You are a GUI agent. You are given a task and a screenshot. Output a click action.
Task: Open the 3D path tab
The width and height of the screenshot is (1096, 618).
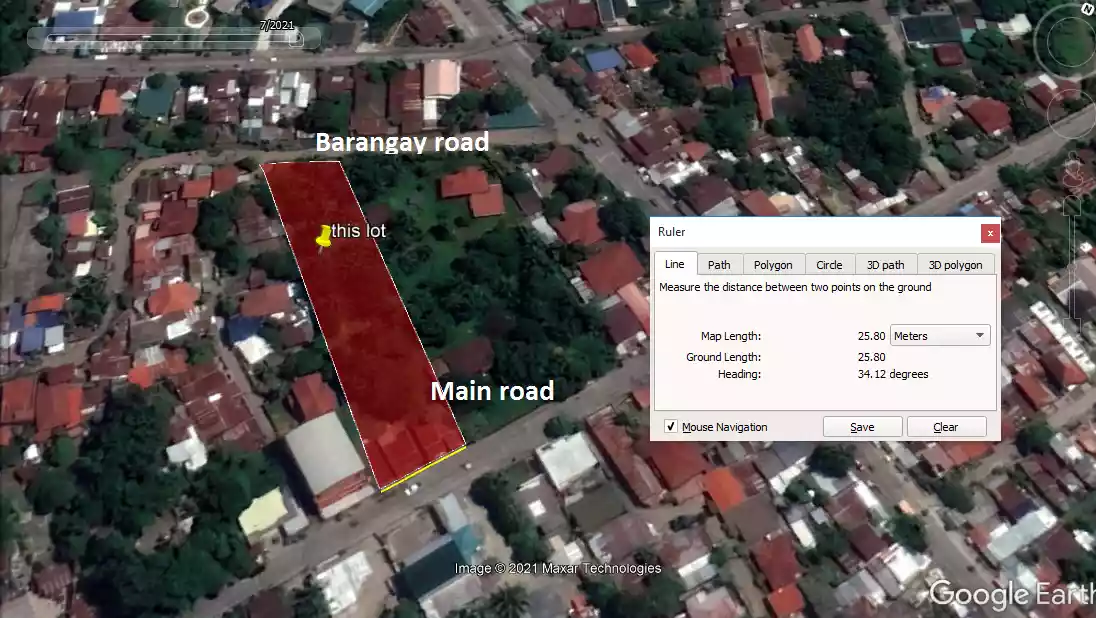pyautogui.click(x=885, y=264)
